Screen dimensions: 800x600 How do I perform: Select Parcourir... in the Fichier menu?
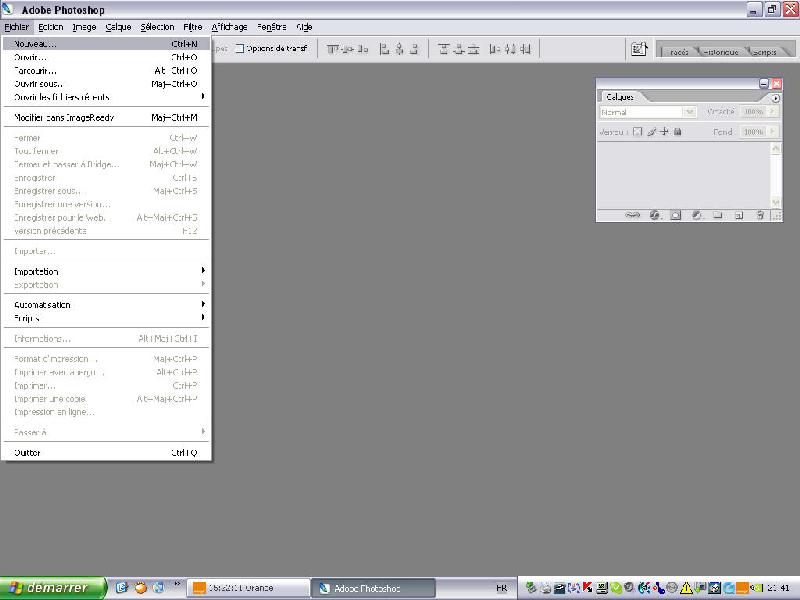[106, 70]
